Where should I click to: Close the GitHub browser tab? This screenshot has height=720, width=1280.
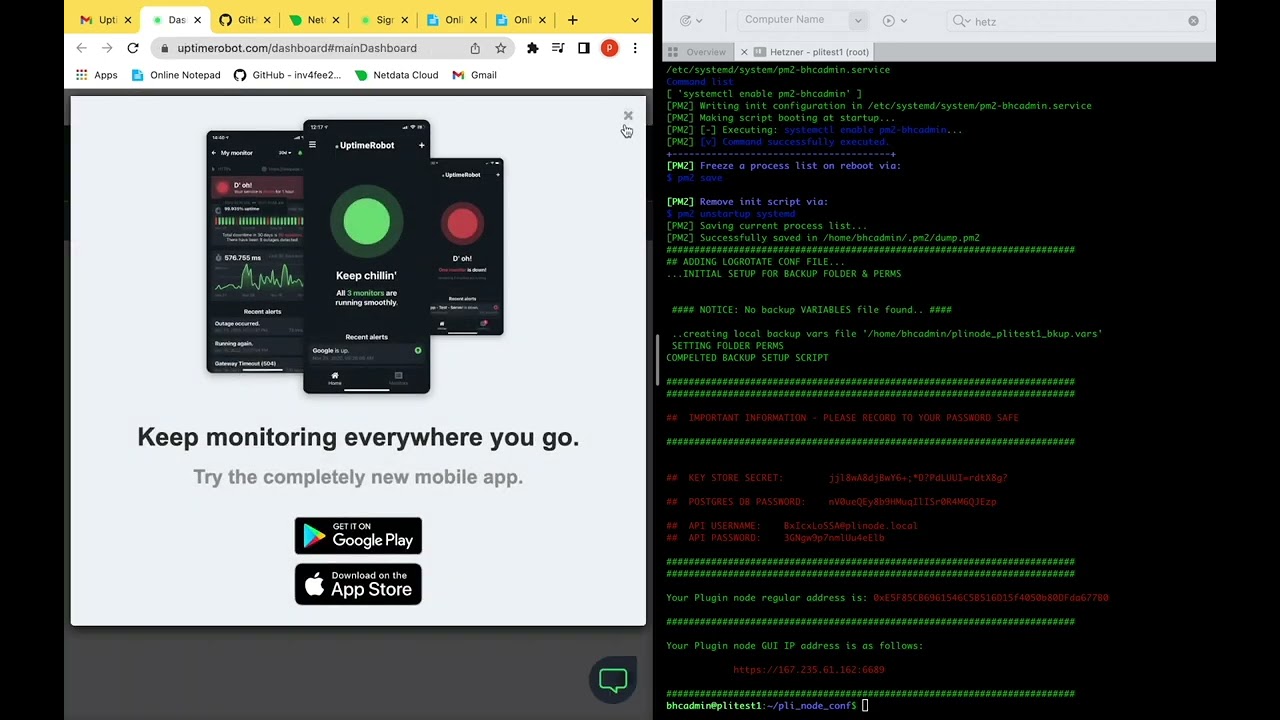click(266, 20)
